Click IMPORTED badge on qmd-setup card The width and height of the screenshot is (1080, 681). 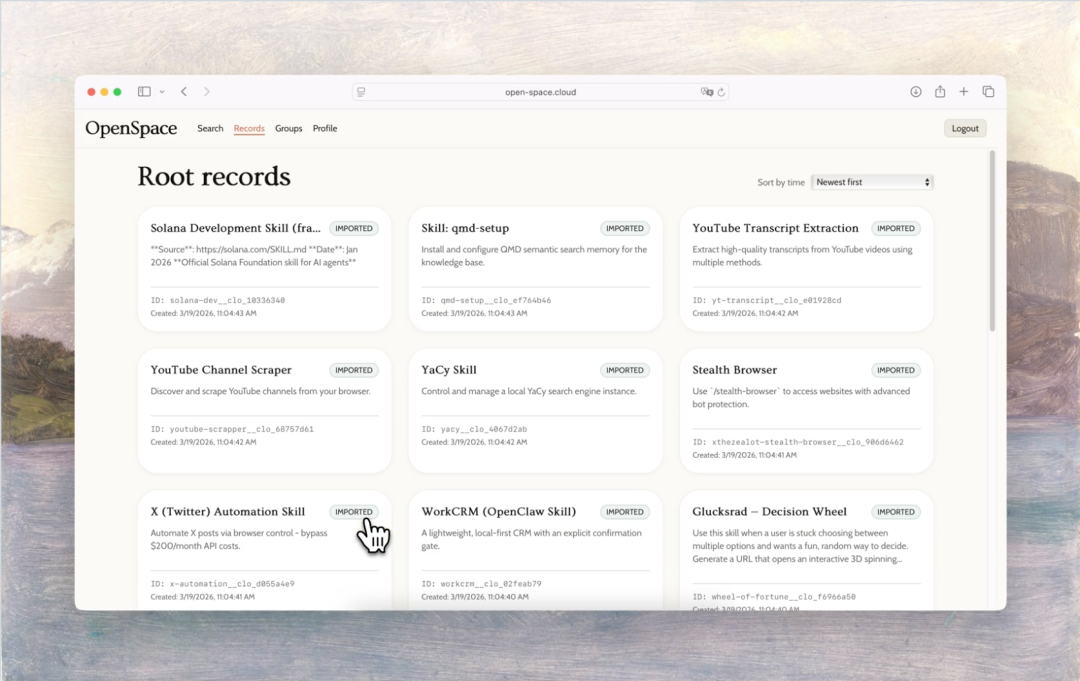click(625, 228)
